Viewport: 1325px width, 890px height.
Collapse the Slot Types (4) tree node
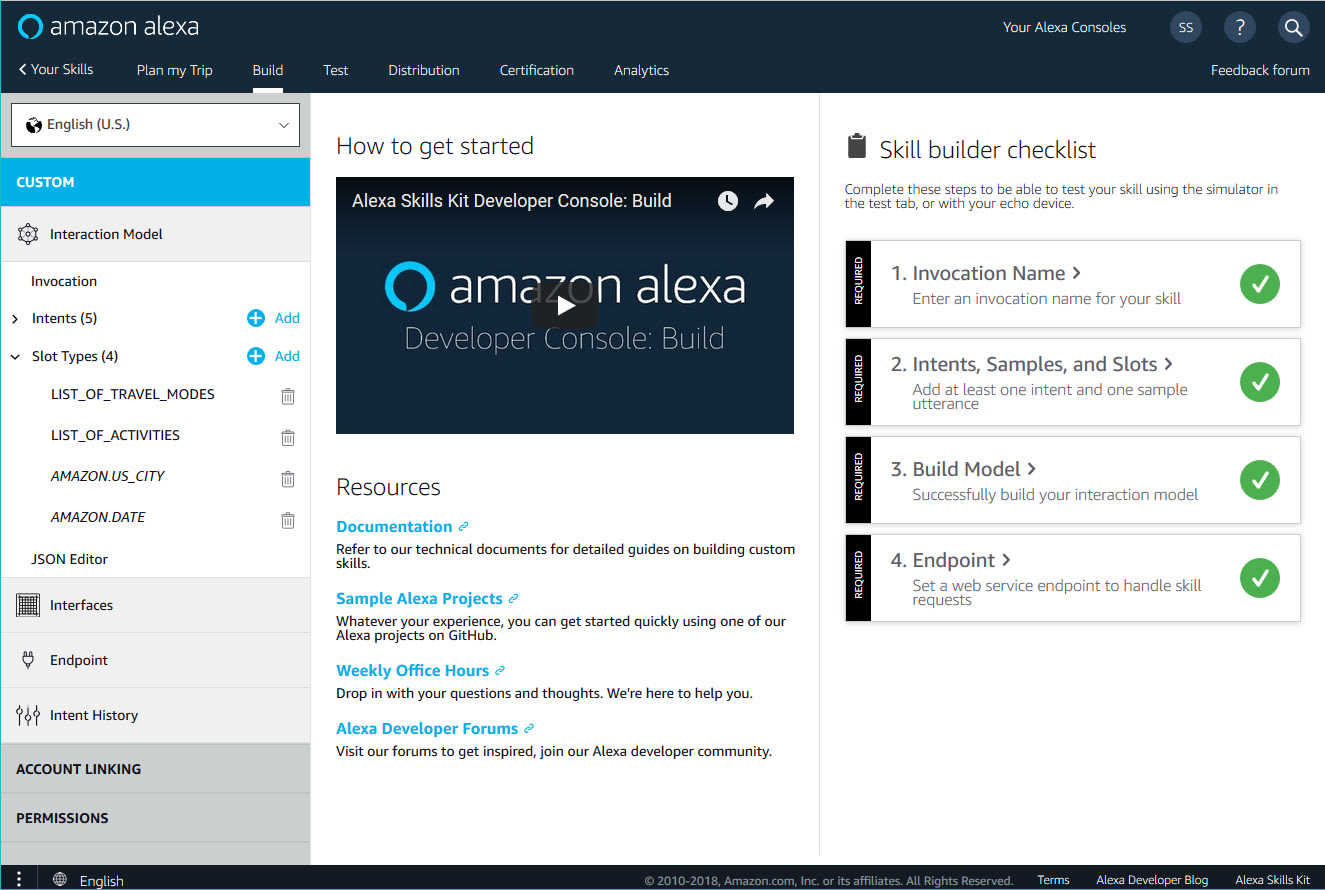coord(15,357)
